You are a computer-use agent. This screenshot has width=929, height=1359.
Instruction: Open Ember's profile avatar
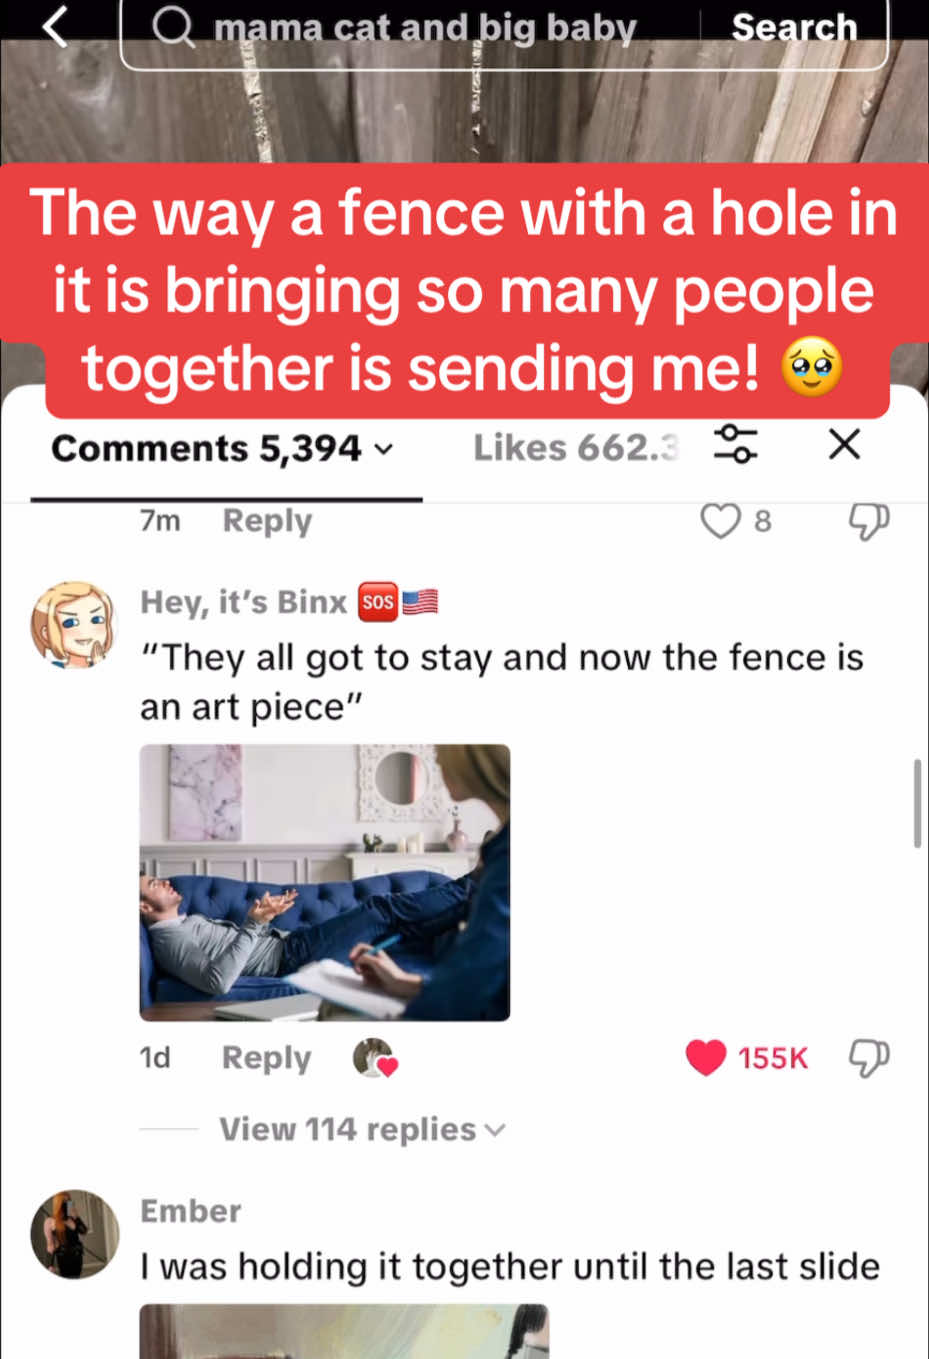coord(75,1234)
